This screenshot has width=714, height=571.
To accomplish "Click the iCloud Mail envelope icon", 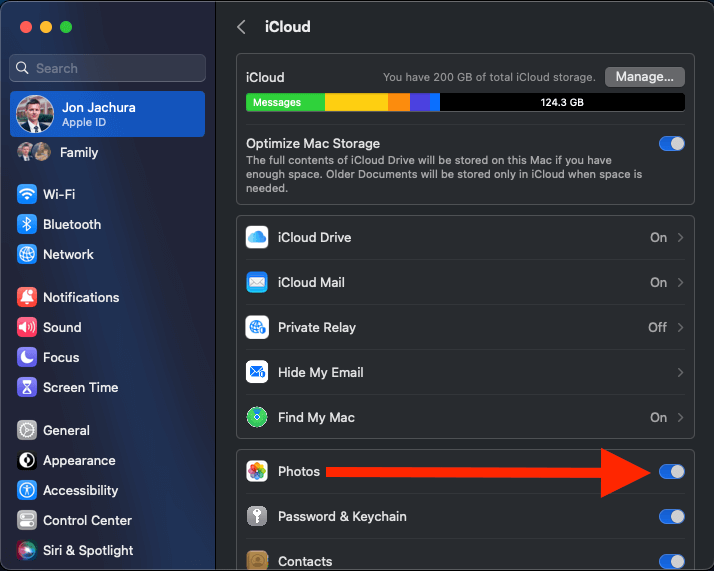I will coord(257,282).
